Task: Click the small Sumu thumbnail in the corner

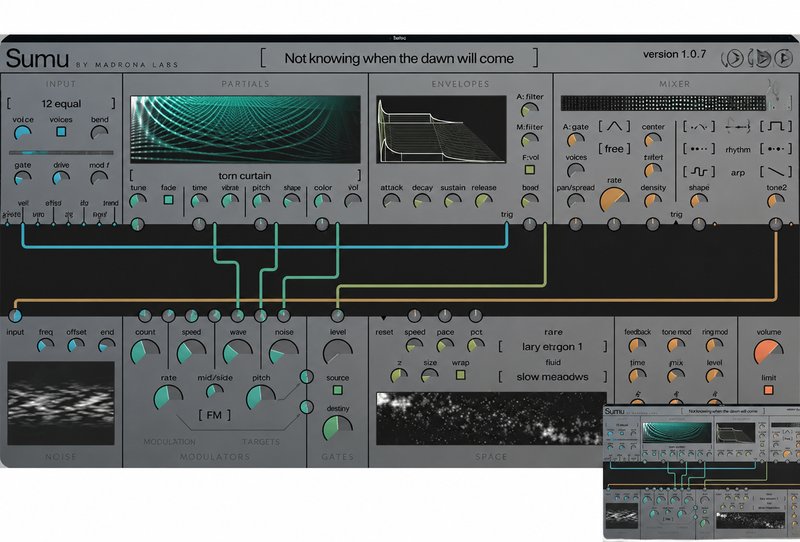Action: pos(702,473)
